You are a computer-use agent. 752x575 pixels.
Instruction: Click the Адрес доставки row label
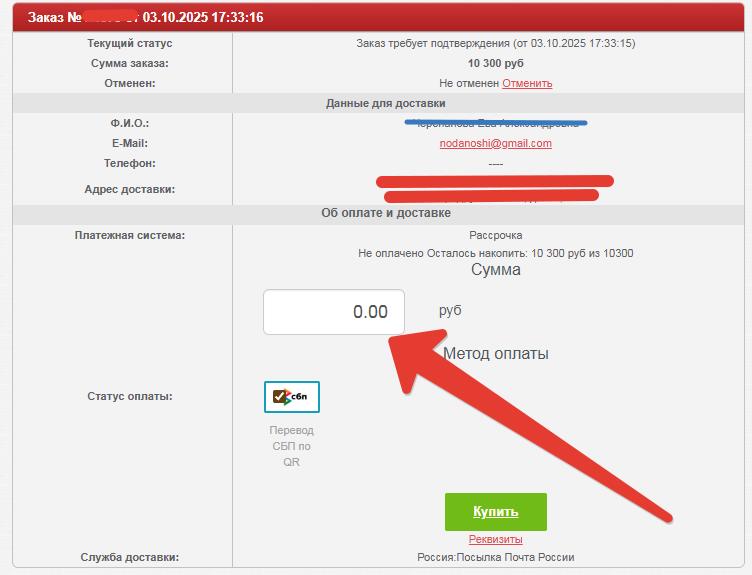[130, 189]
